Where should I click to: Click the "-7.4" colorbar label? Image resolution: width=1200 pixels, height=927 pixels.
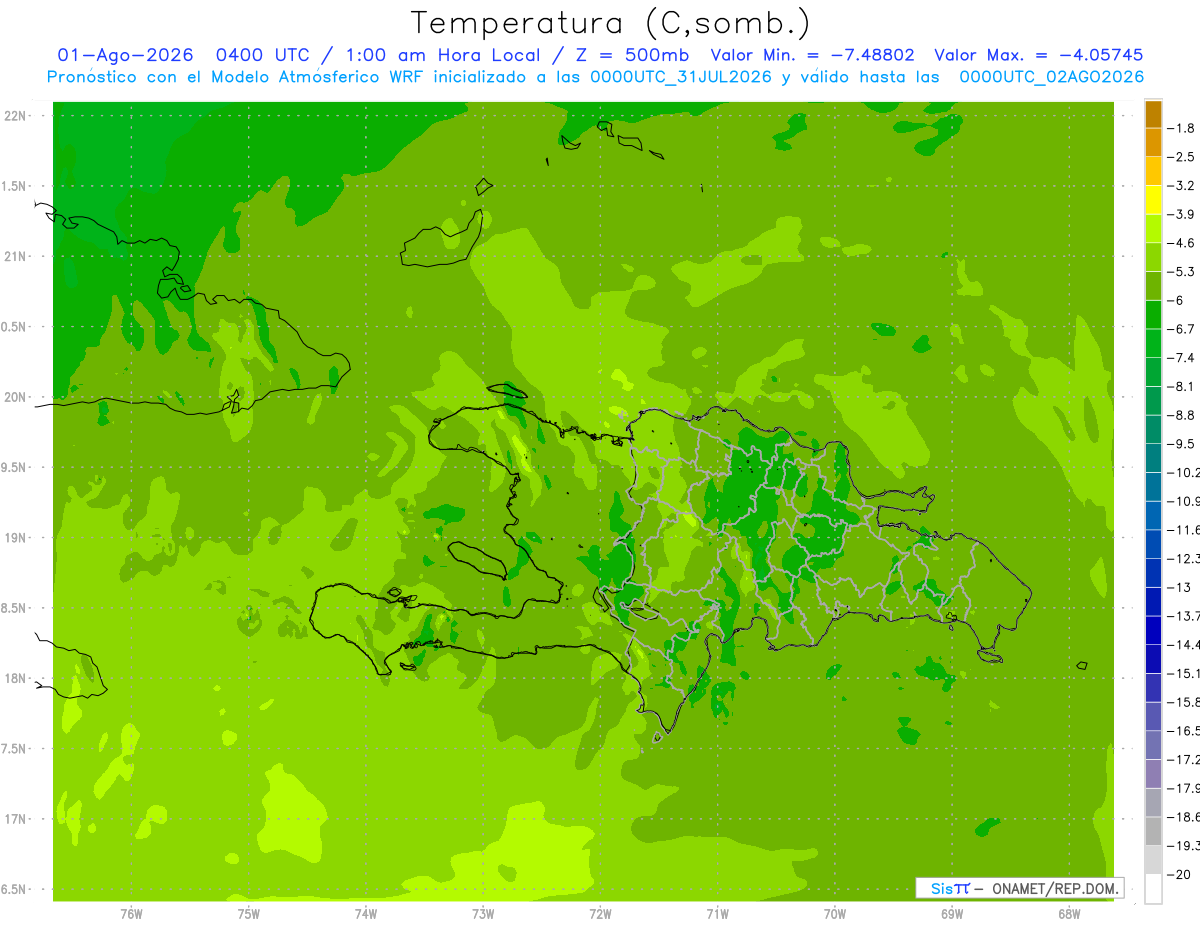(x=1182, y=357)
